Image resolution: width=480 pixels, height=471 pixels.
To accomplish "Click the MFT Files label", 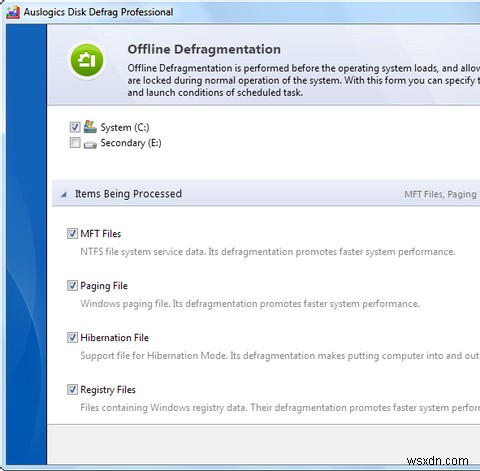I will pos(101,234).
